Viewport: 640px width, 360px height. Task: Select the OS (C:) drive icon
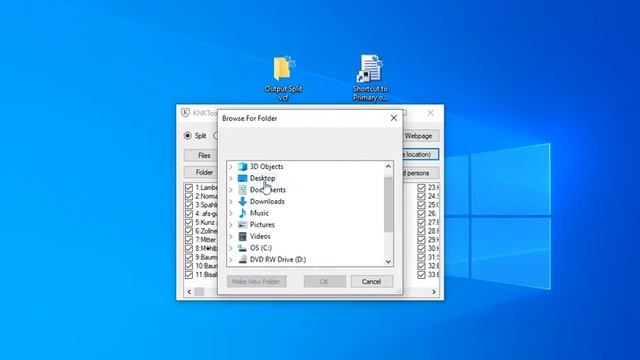(242, 248)
